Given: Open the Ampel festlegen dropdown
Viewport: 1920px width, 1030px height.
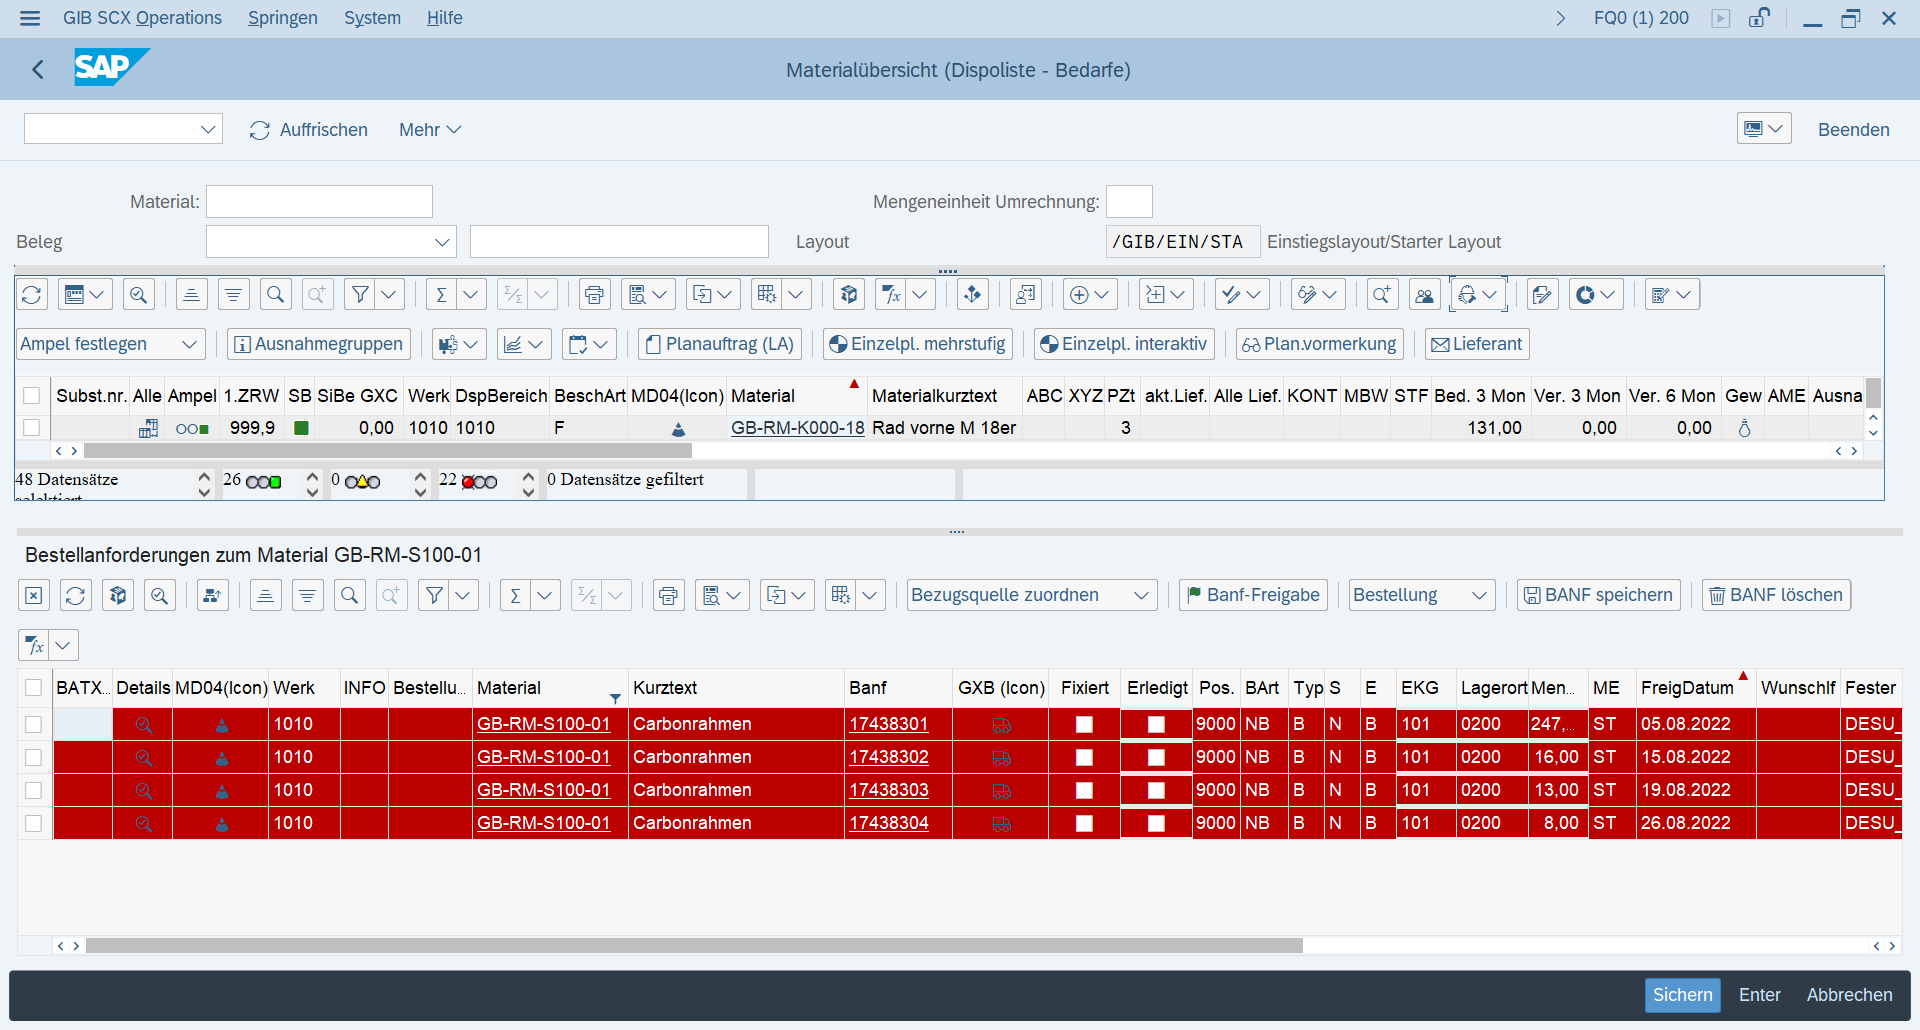Looking at the screenshot, I should (x=110, y=344).
